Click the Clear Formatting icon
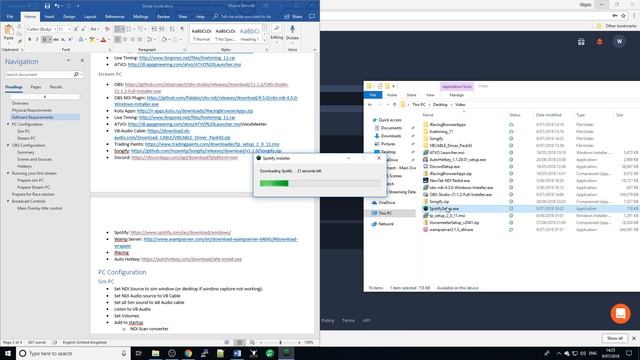 coord(107,29)
